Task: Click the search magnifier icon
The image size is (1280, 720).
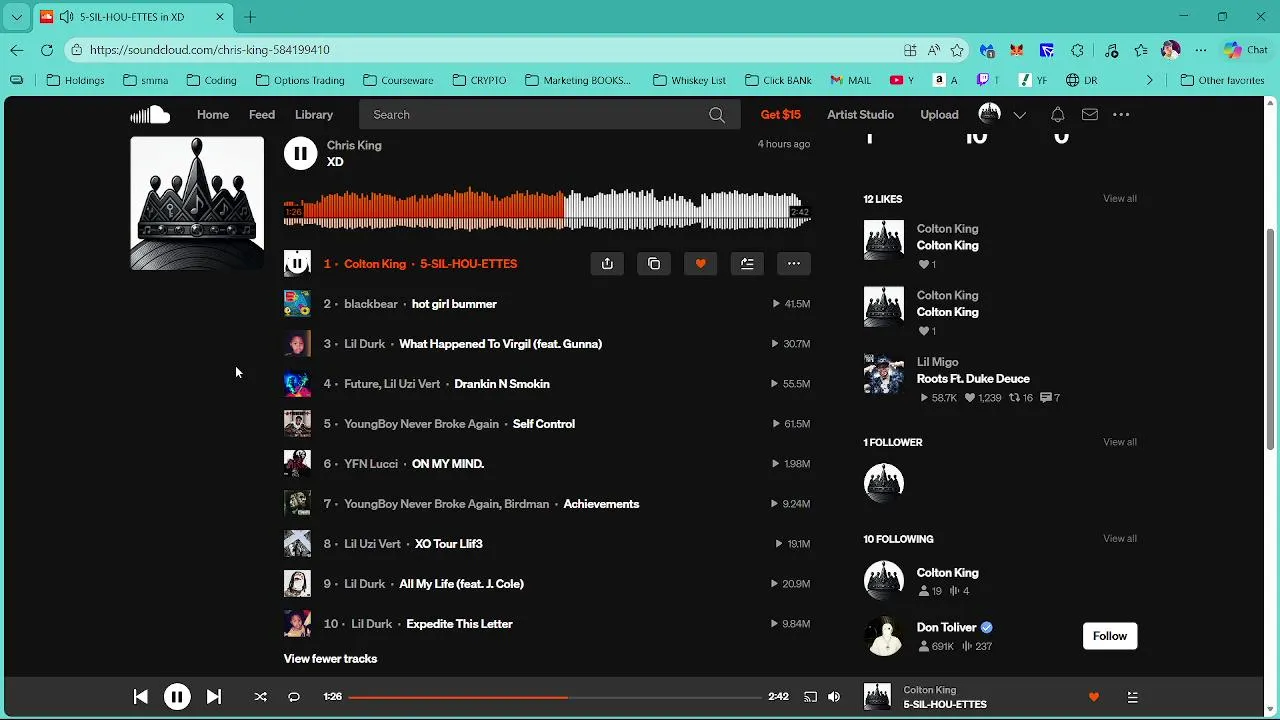Action: 717,115
